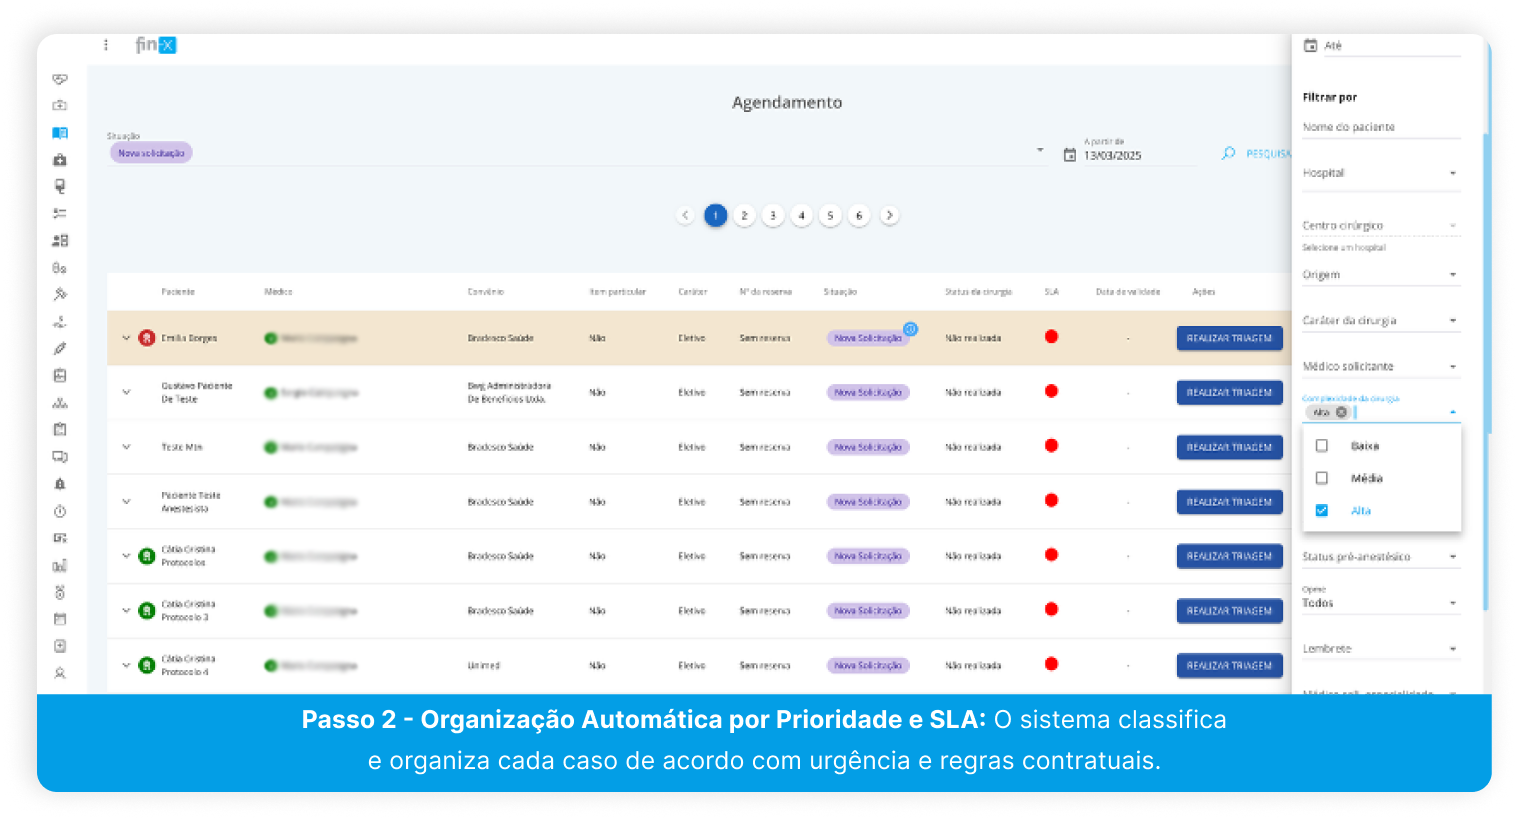Click the blue badge on first Nova Solicitação tag
The height and width of the screenshot is (820, 1517).
(910, 329)
